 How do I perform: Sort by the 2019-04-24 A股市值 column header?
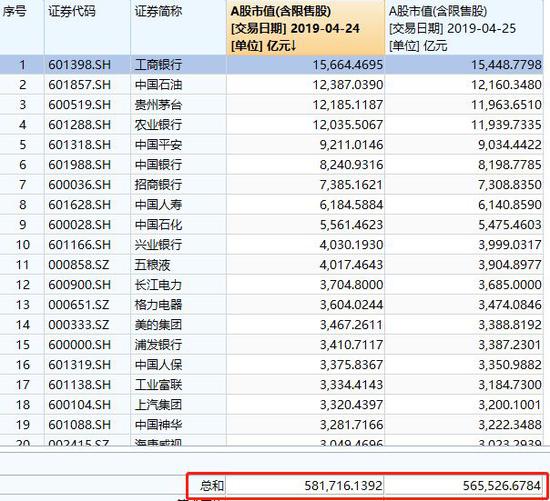tap(306, 27)
